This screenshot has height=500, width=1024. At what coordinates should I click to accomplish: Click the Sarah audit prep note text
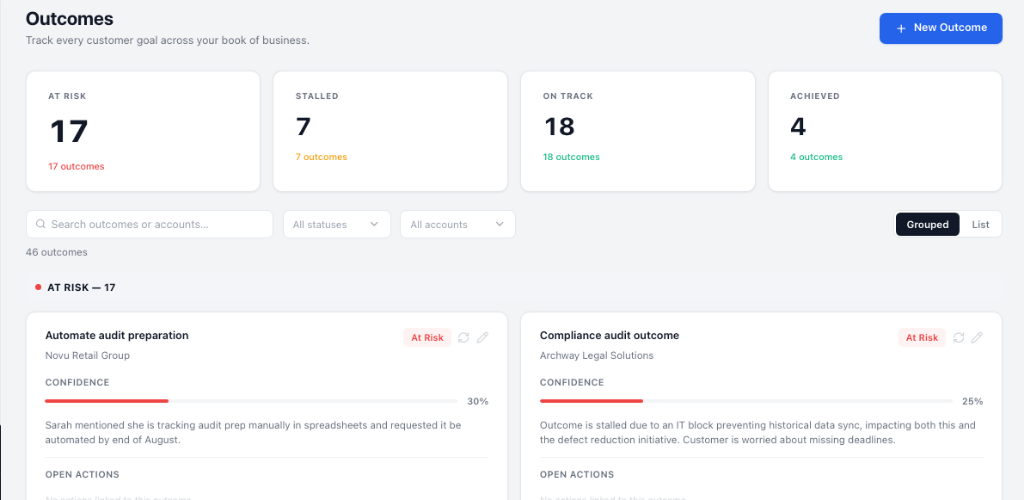253,433
